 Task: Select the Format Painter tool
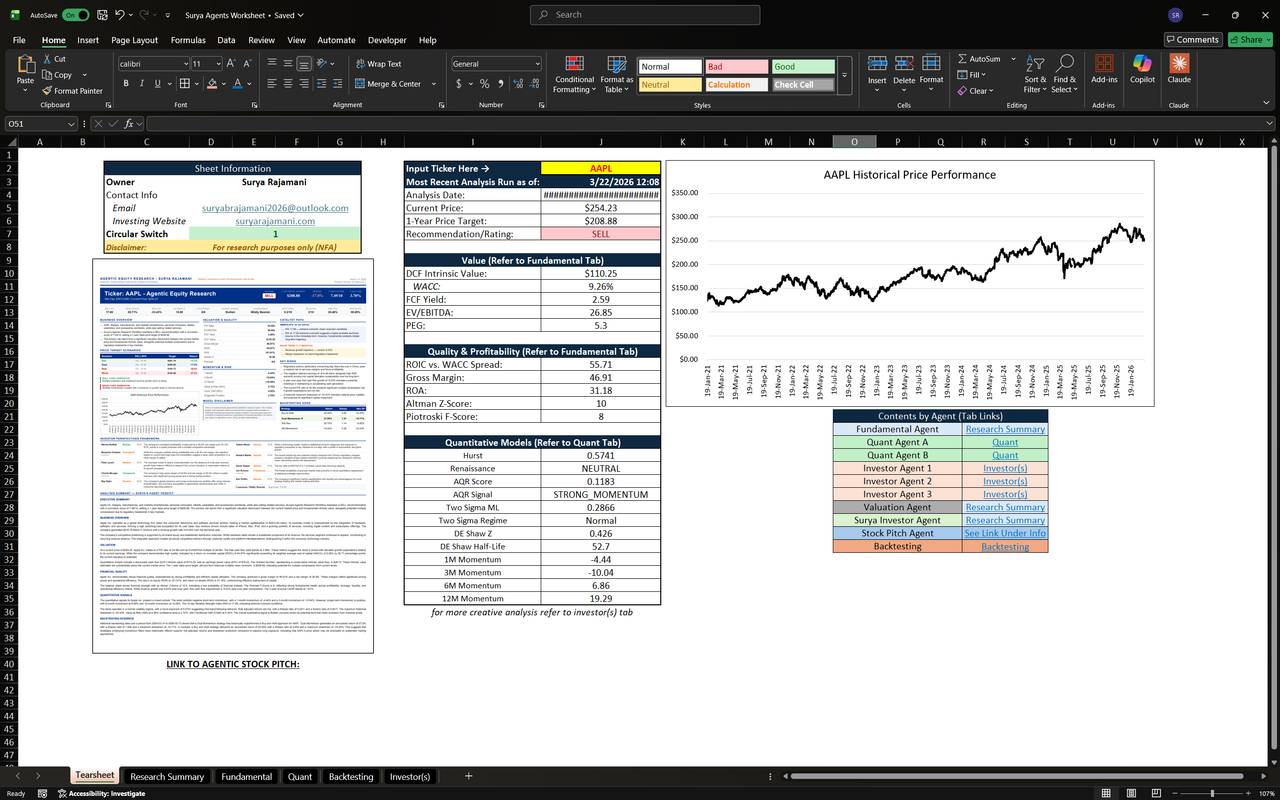(73, 91)
